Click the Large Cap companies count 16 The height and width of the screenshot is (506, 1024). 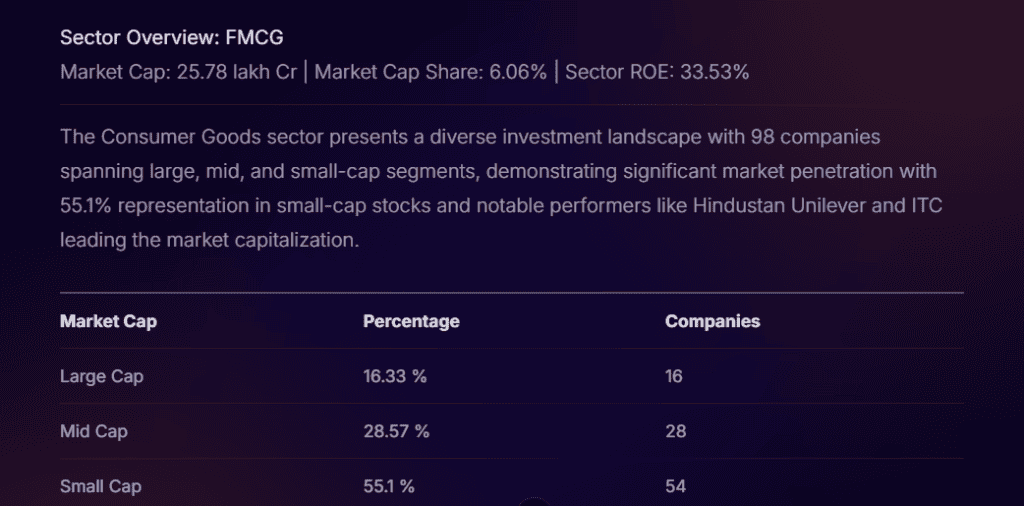tap(674, 376)
